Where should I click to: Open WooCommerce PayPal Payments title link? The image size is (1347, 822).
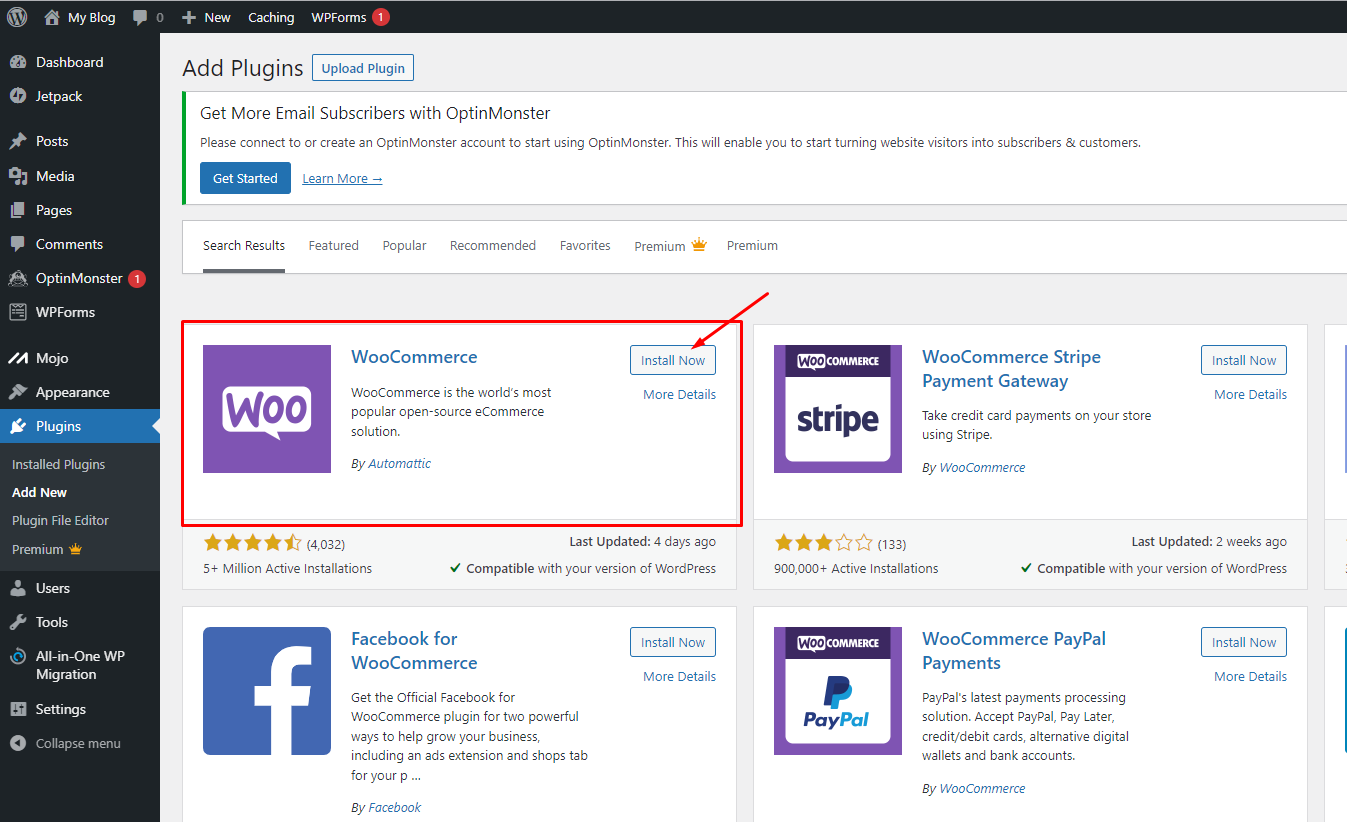pyautogui.click(x=1014, y=651)
